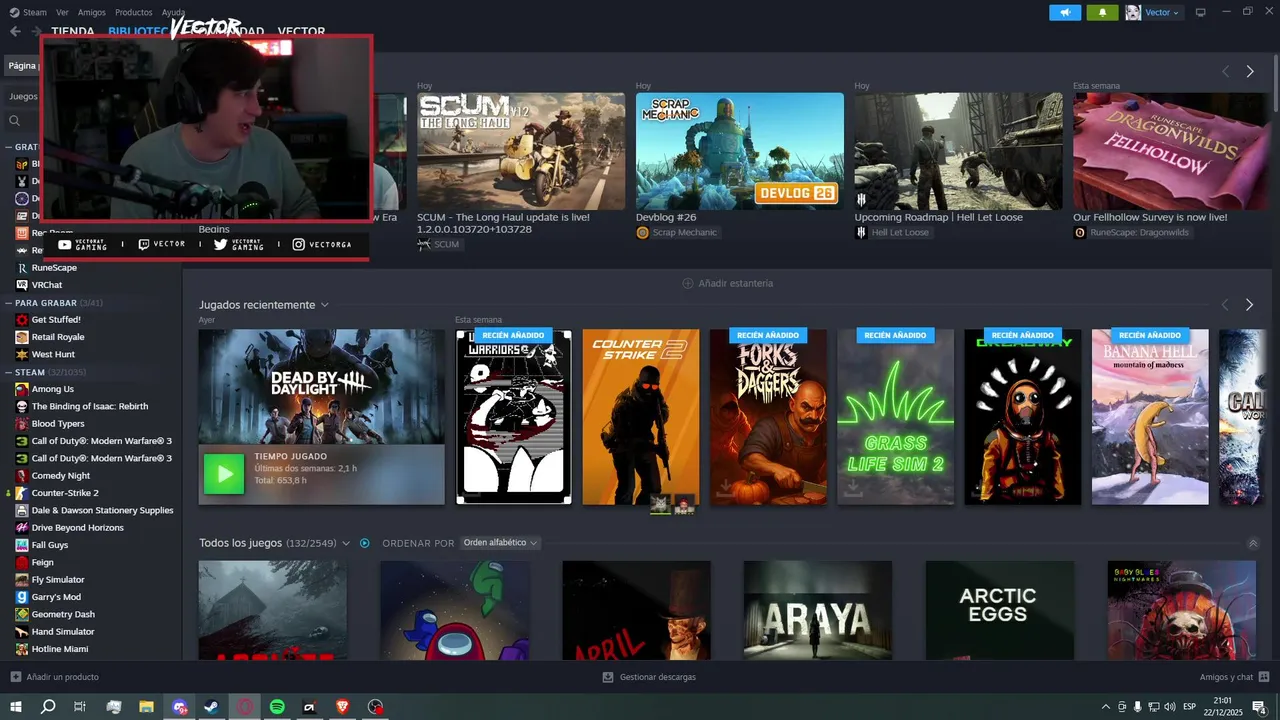Open the Steam announcements megaphone icon
The image size is (1280, 720).
click(x=1065, y=12)
